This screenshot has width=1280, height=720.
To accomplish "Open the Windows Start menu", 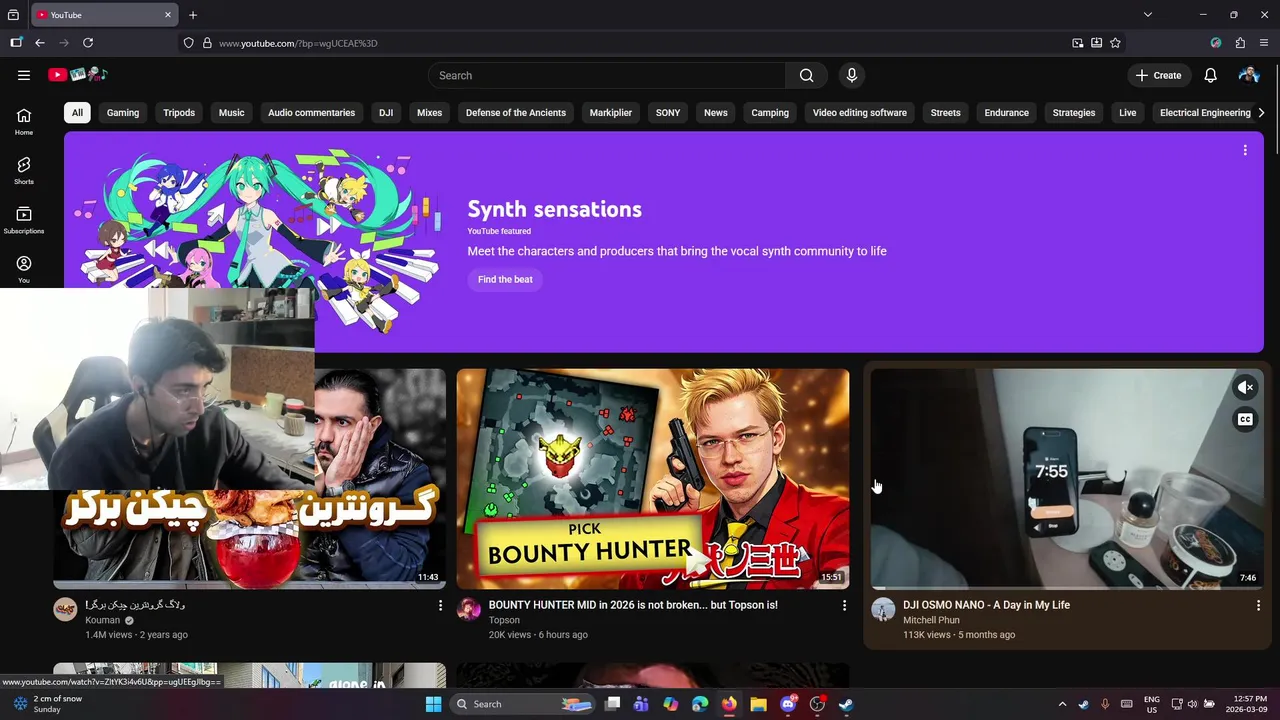I will [x=433, y=704].
